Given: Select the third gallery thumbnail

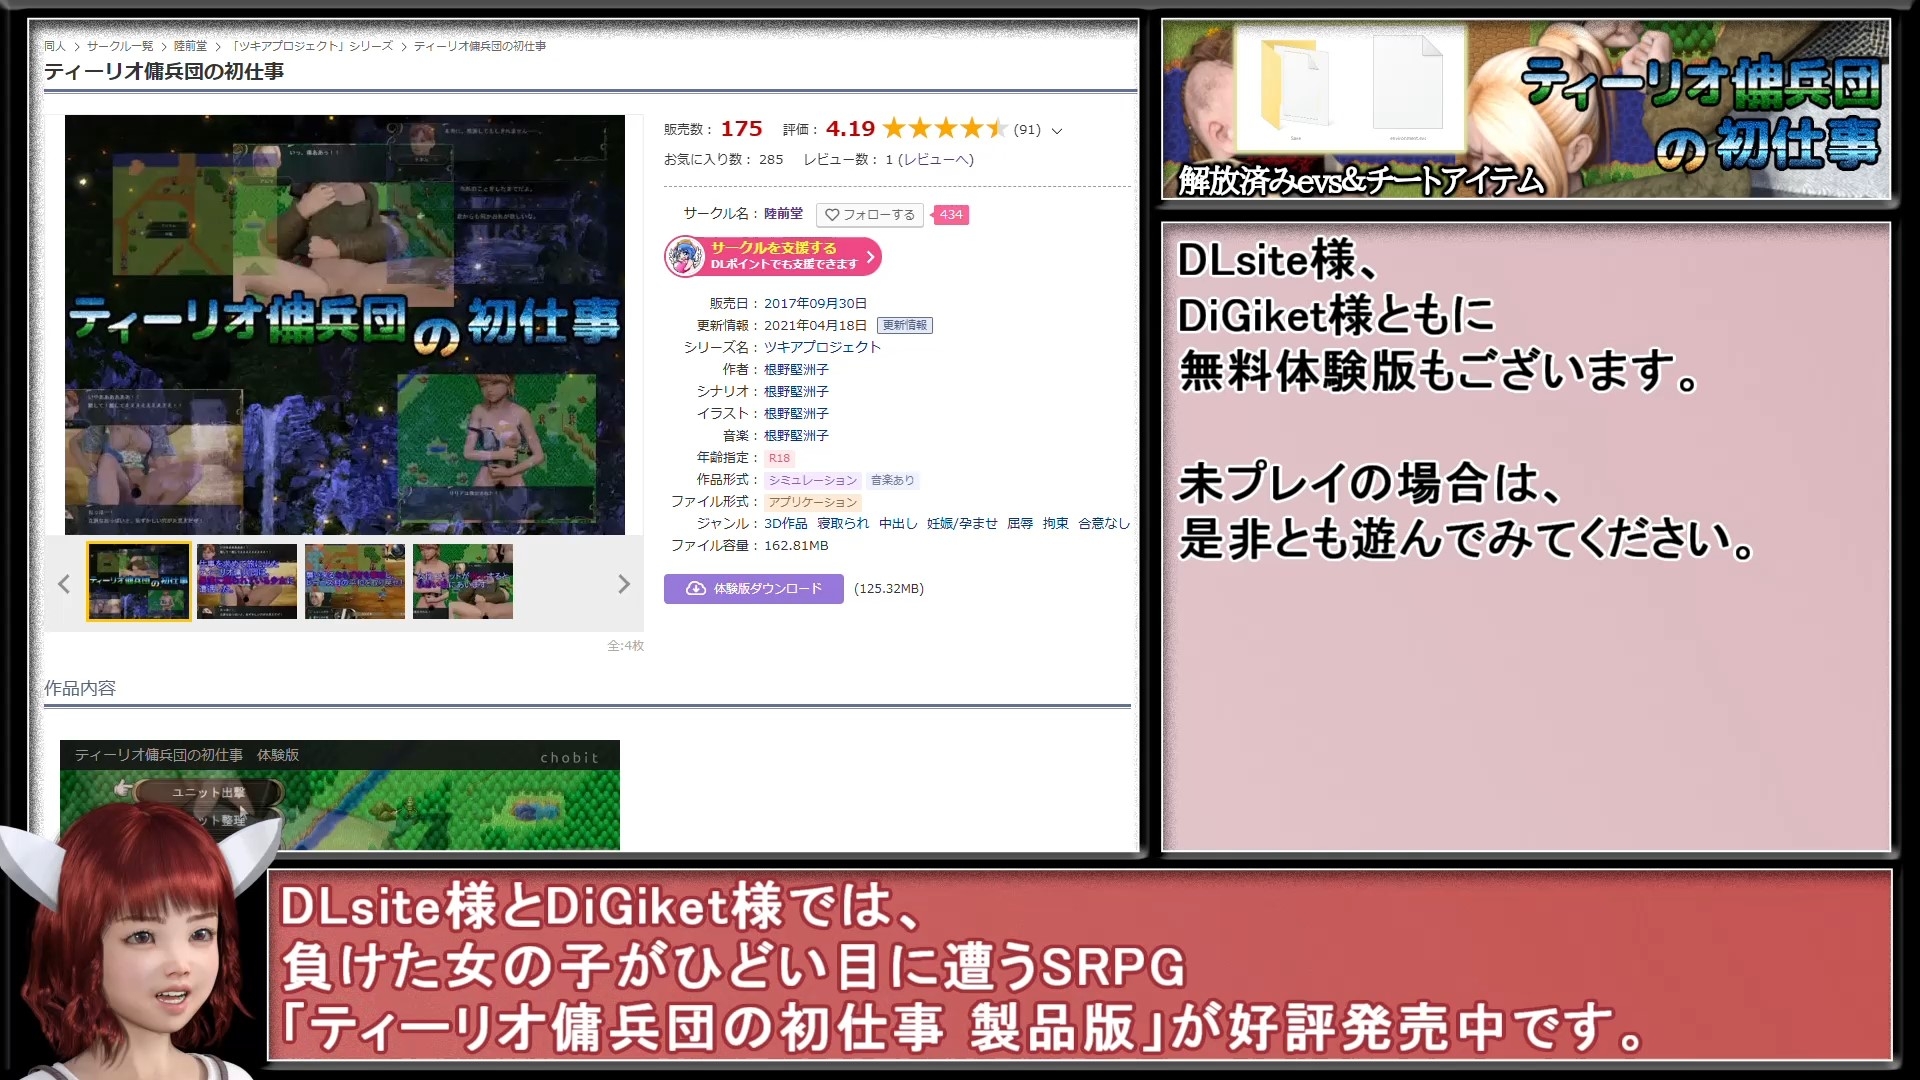Looking at the screenshot, I should [x=355, y=582].
